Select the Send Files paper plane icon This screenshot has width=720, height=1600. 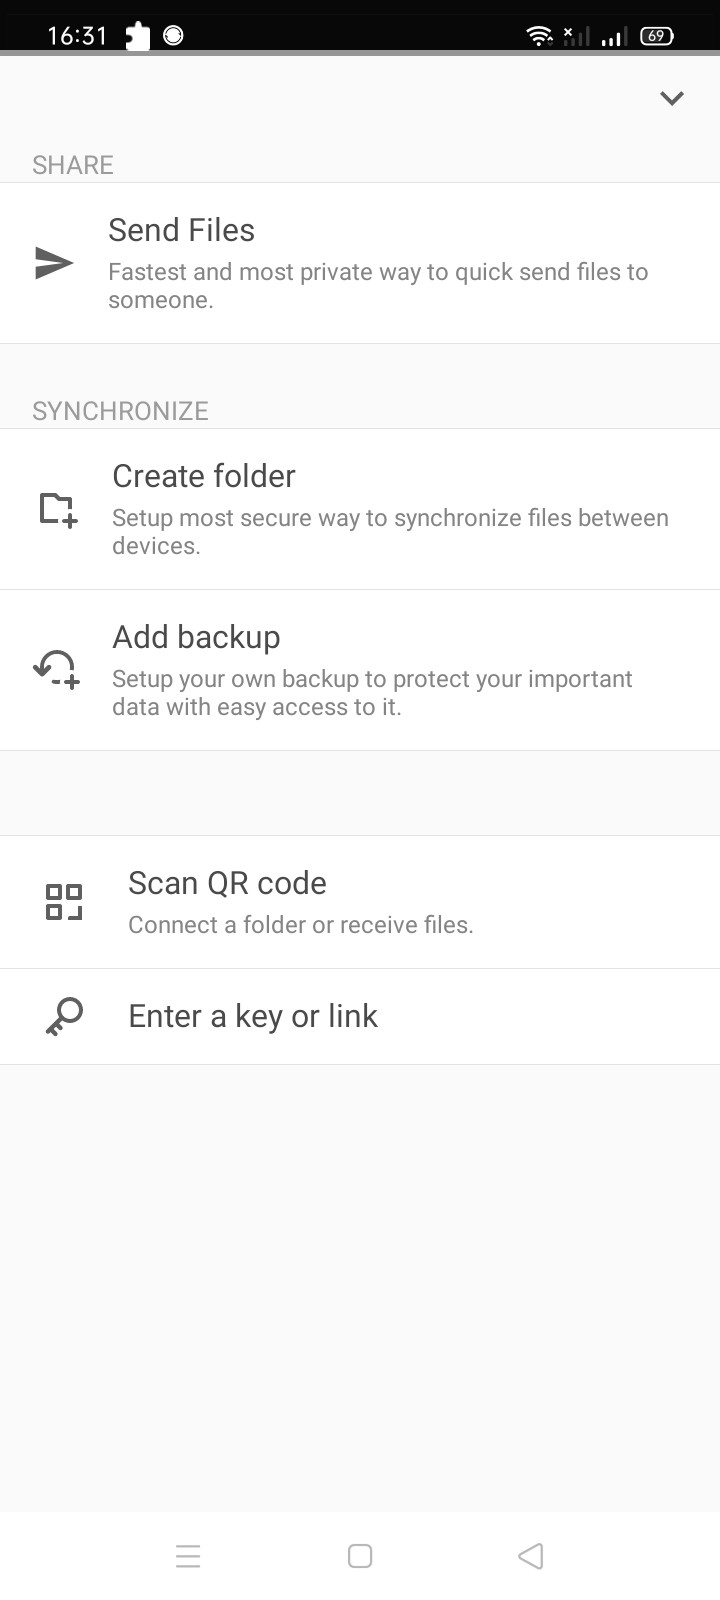pyautogui.click(x=53, y=263)
